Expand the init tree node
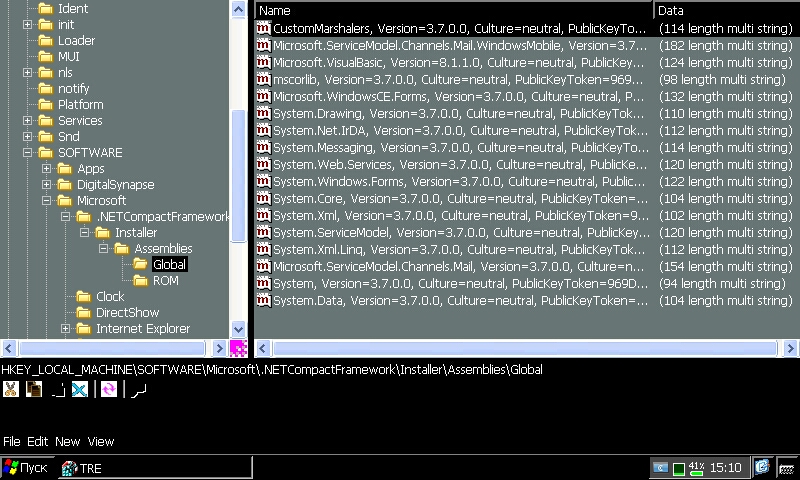The width and height of the screenshot is (800, 480). 28,24
